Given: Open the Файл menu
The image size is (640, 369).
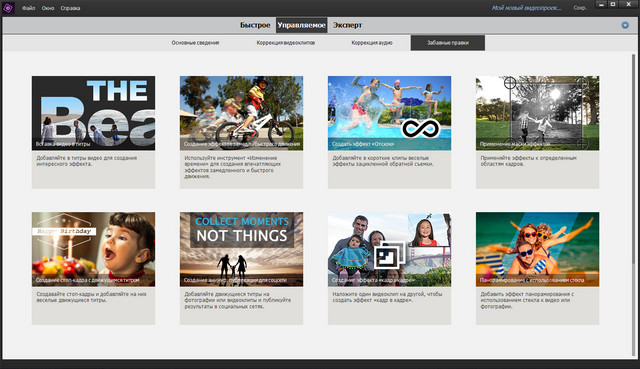Looking at the screenshot, I should point(28,8).
